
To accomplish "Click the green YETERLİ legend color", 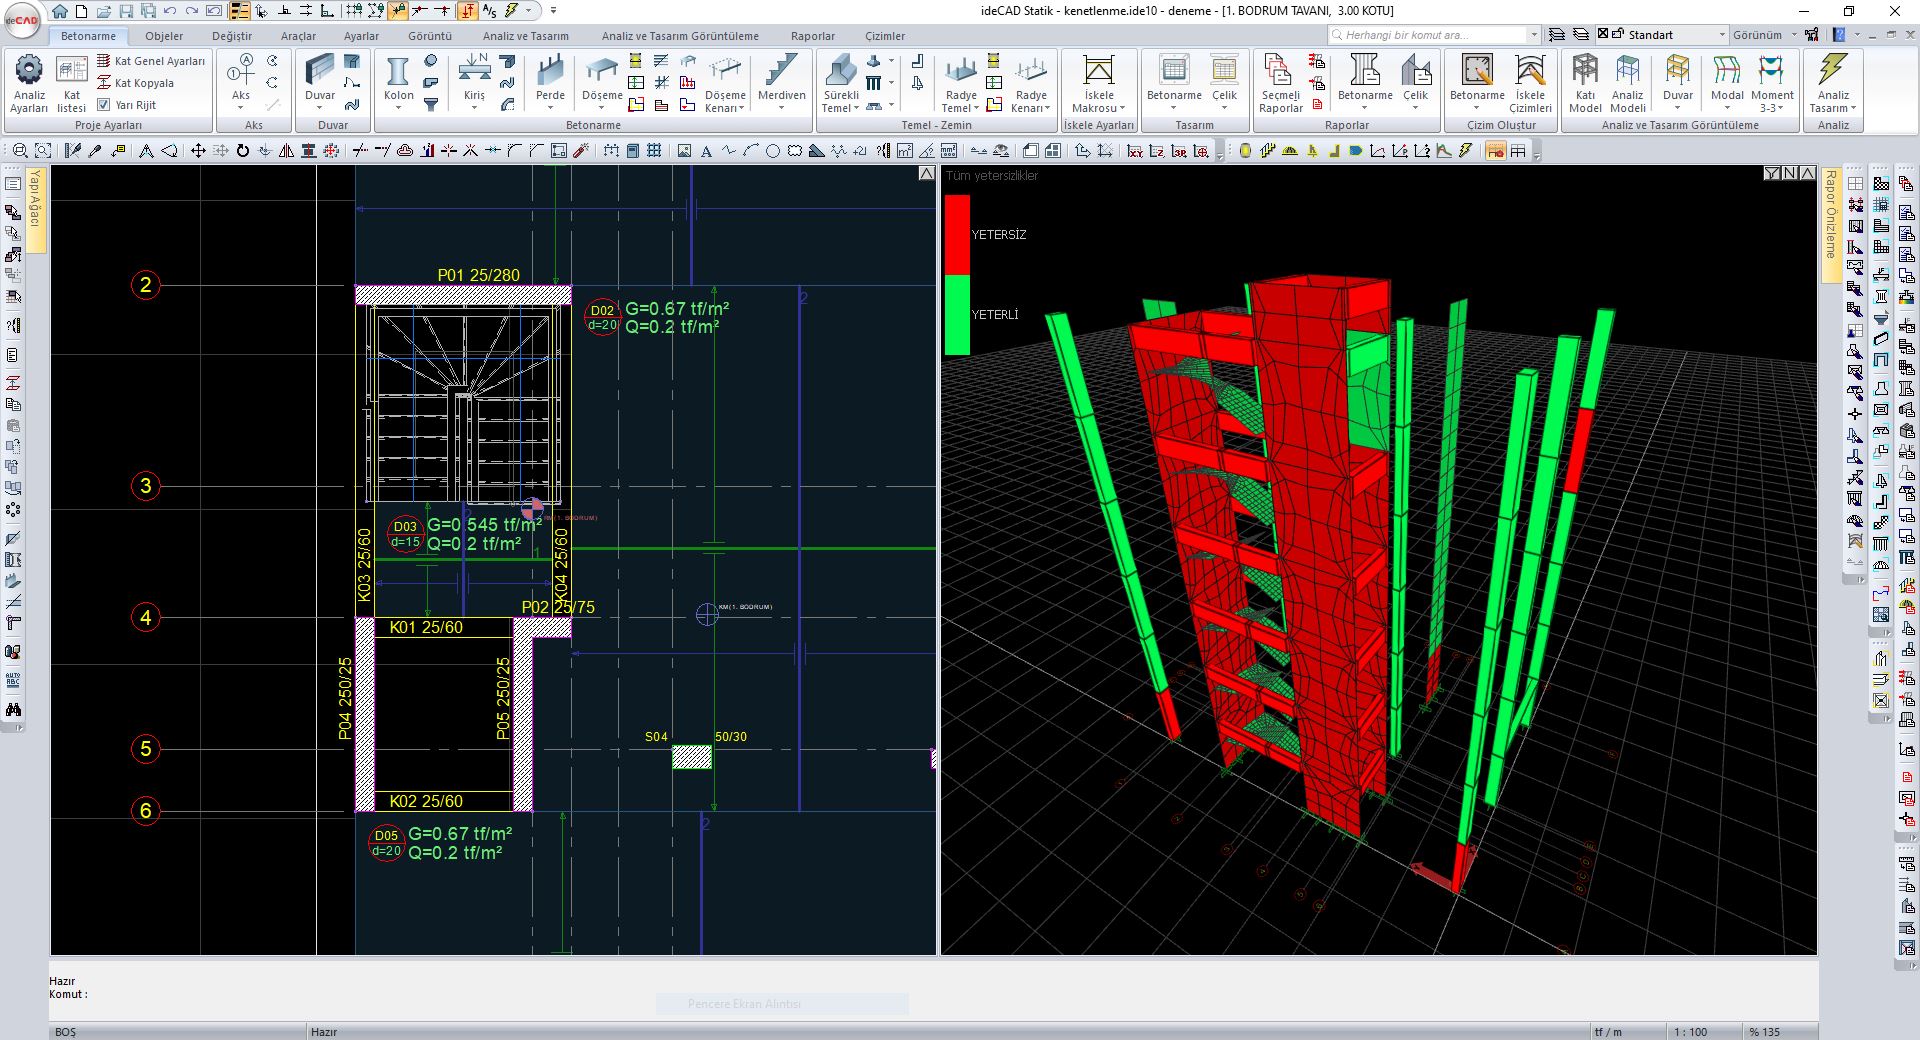I will [957, 314].
